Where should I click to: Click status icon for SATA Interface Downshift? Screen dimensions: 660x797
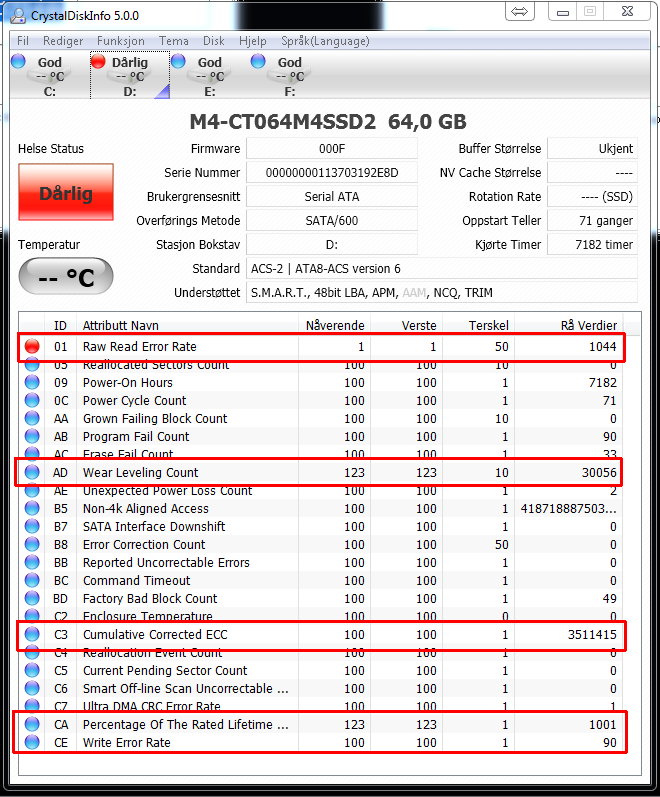(x=32, y=526)
